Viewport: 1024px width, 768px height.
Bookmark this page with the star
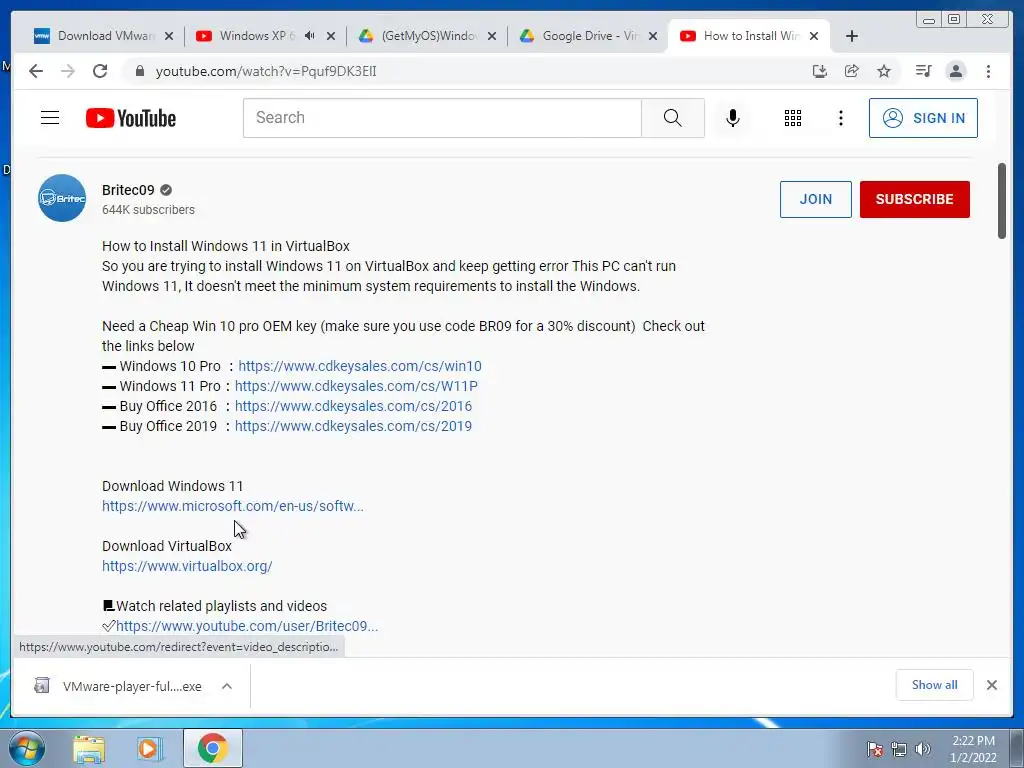coord(884,71)
